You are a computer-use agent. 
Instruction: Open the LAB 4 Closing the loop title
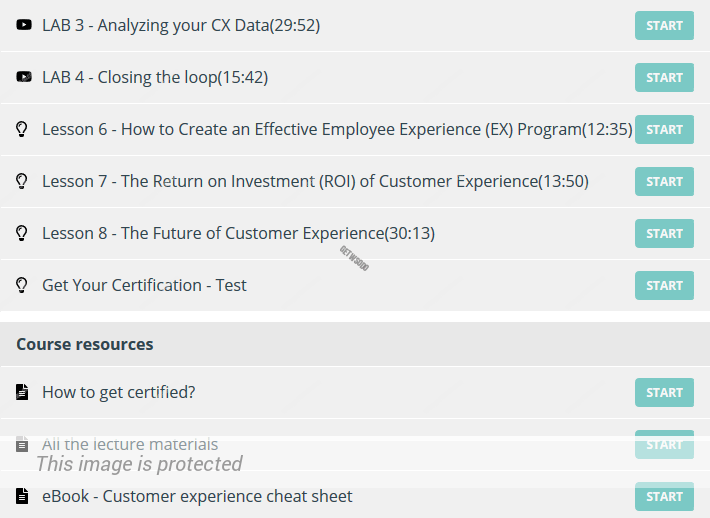155,77
